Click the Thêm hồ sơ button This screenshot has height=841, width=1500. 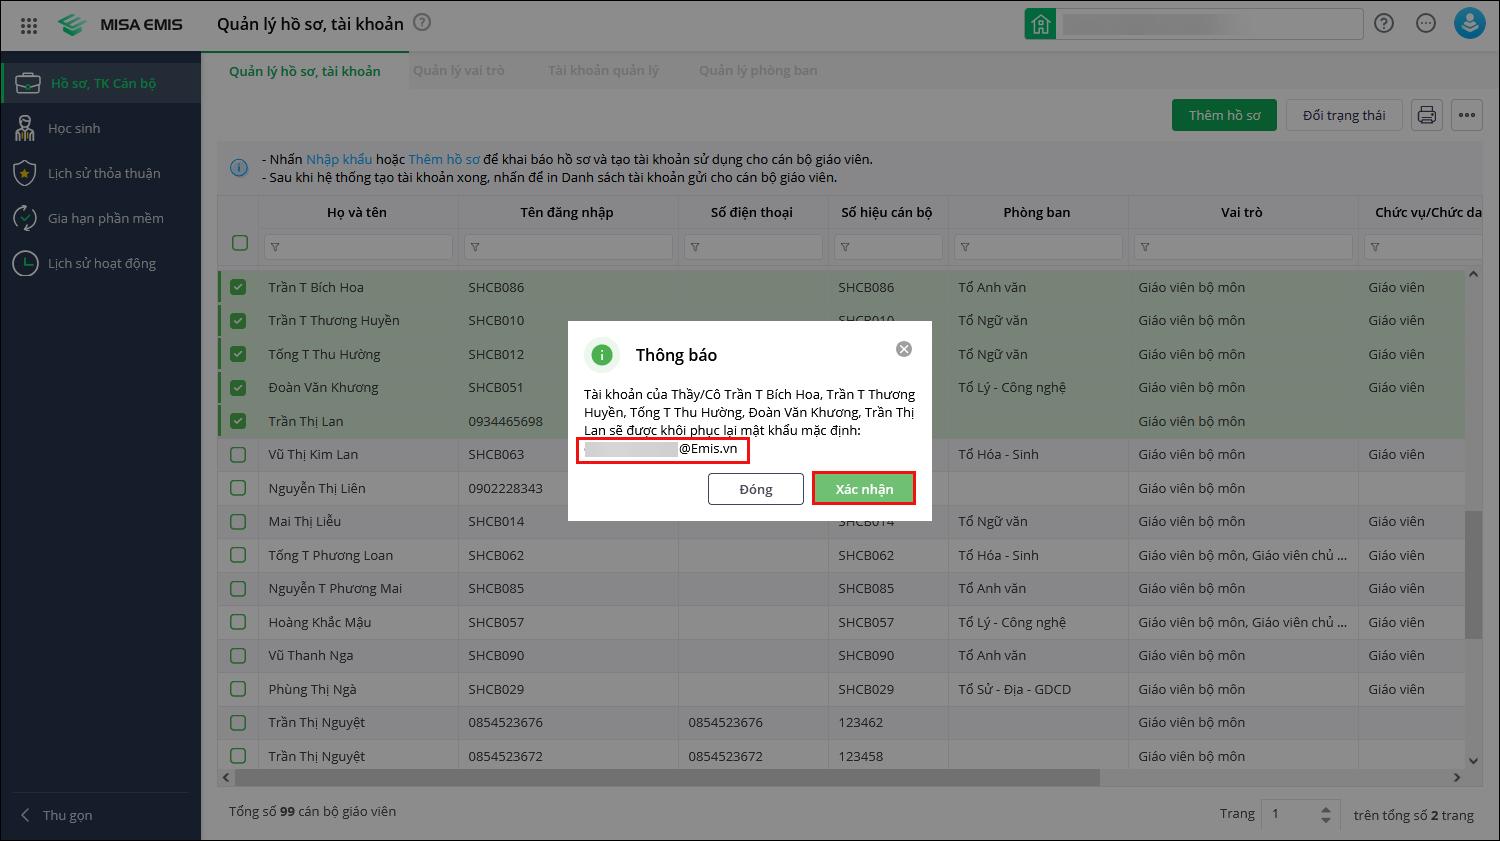coord(1225,115)
